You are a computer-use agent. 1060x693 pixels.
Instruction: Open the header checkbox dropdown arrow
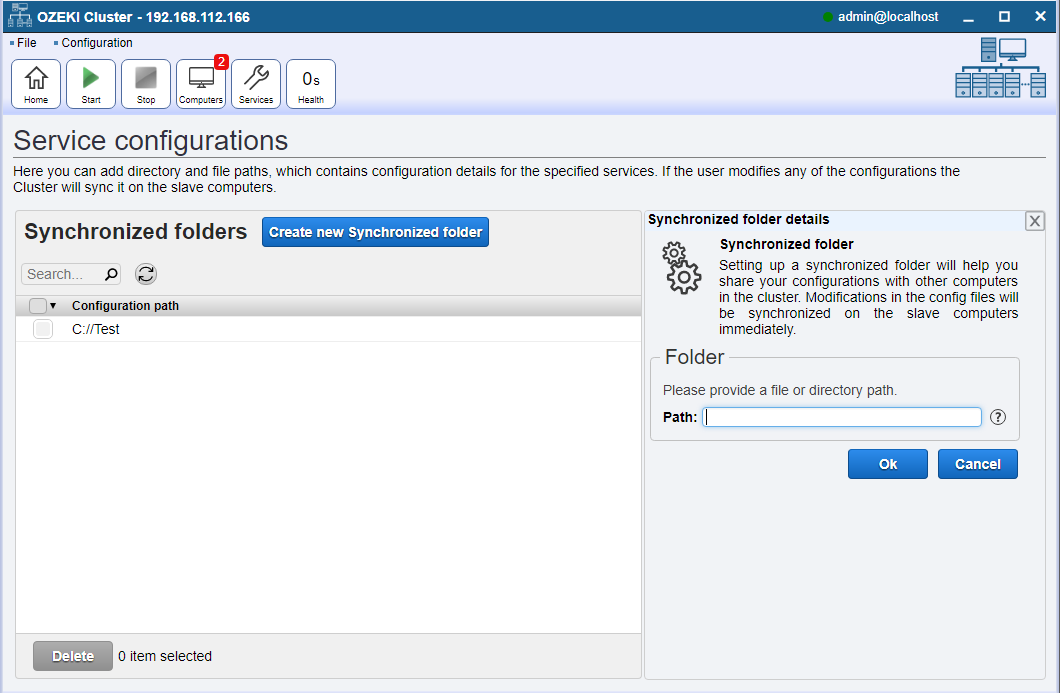[x=53, y=306]
